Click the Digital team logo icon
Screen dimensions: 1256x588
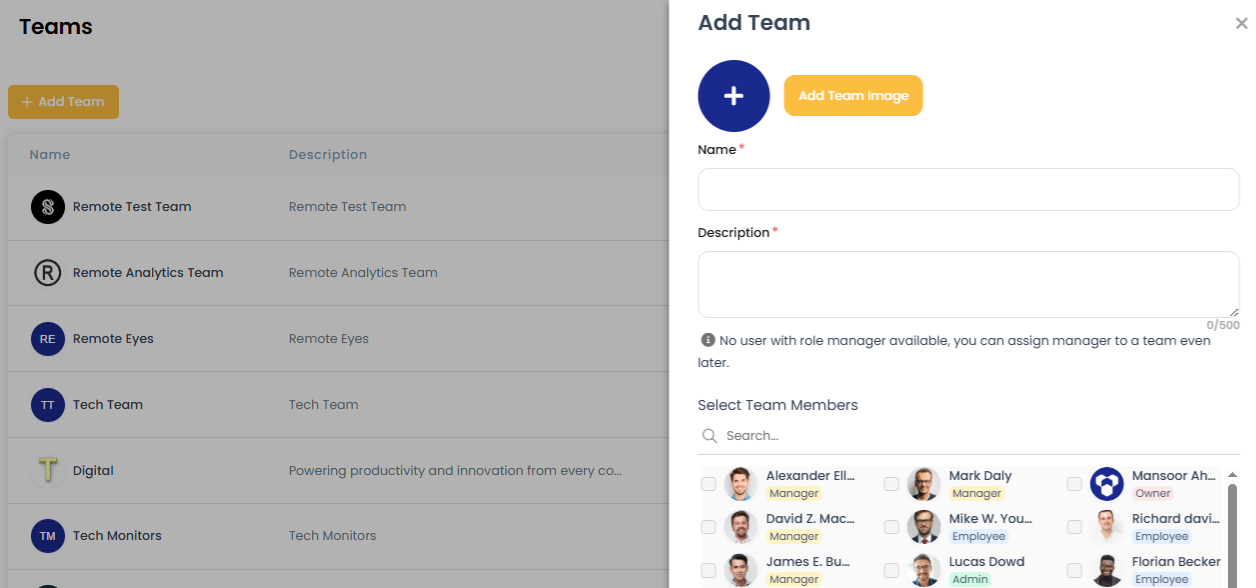pyautogui.click(x=47, y=470)
